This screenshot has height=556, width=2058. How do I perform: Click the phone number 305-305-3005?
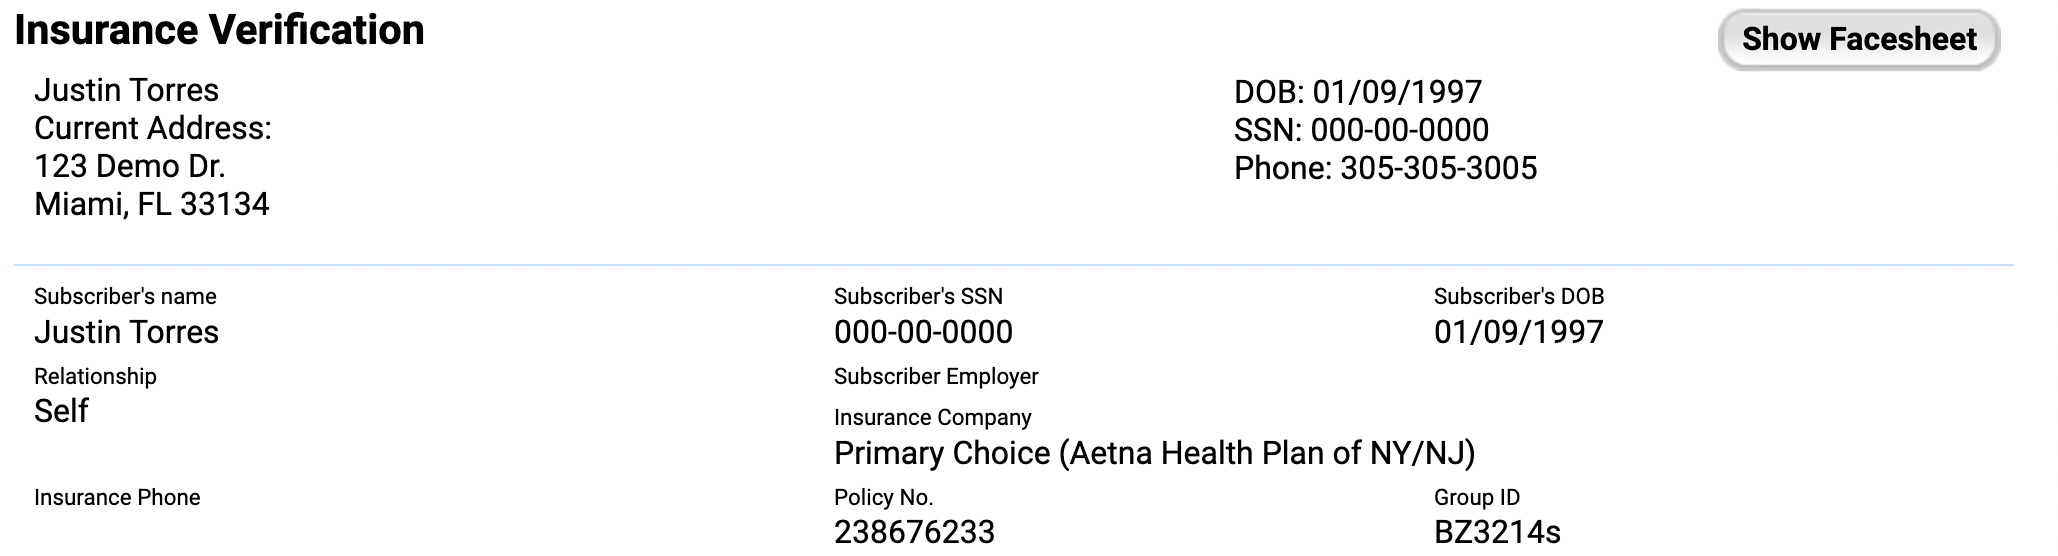[x=1438, y=168]
